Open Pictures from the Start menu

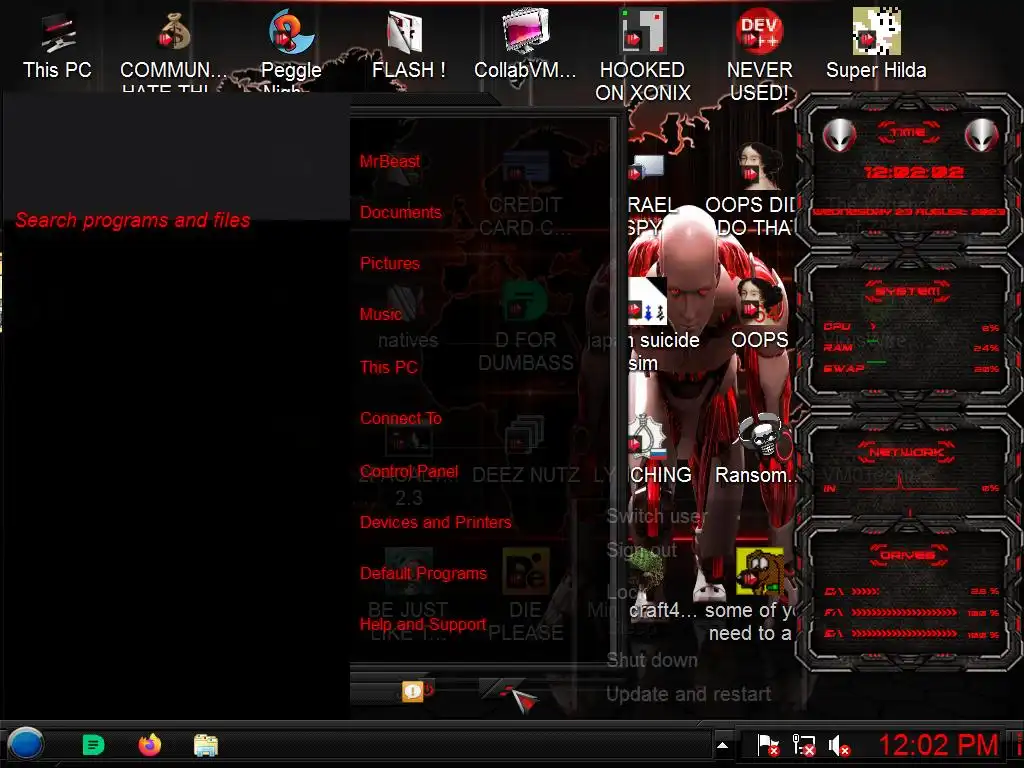coord(389,263)
